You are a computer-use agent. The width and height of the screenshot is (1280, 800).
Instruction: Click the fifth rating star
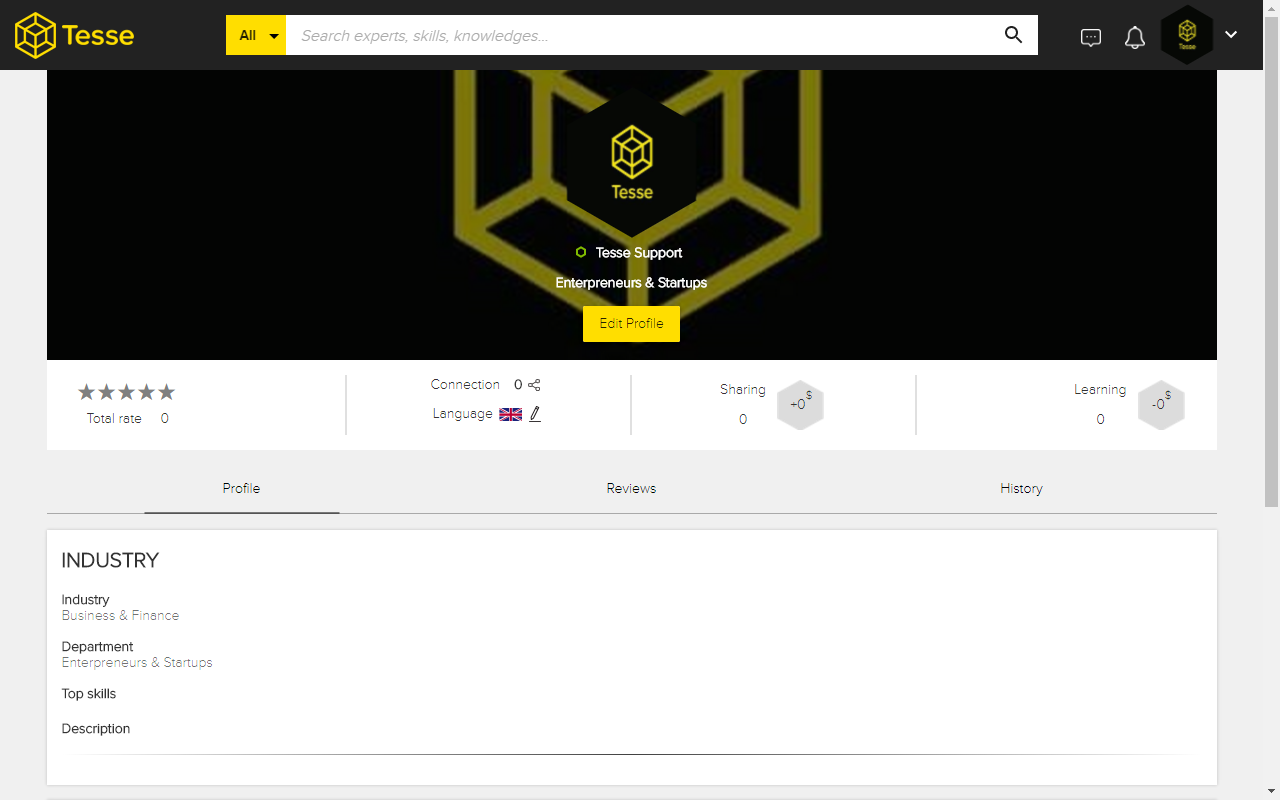(167, 392)
